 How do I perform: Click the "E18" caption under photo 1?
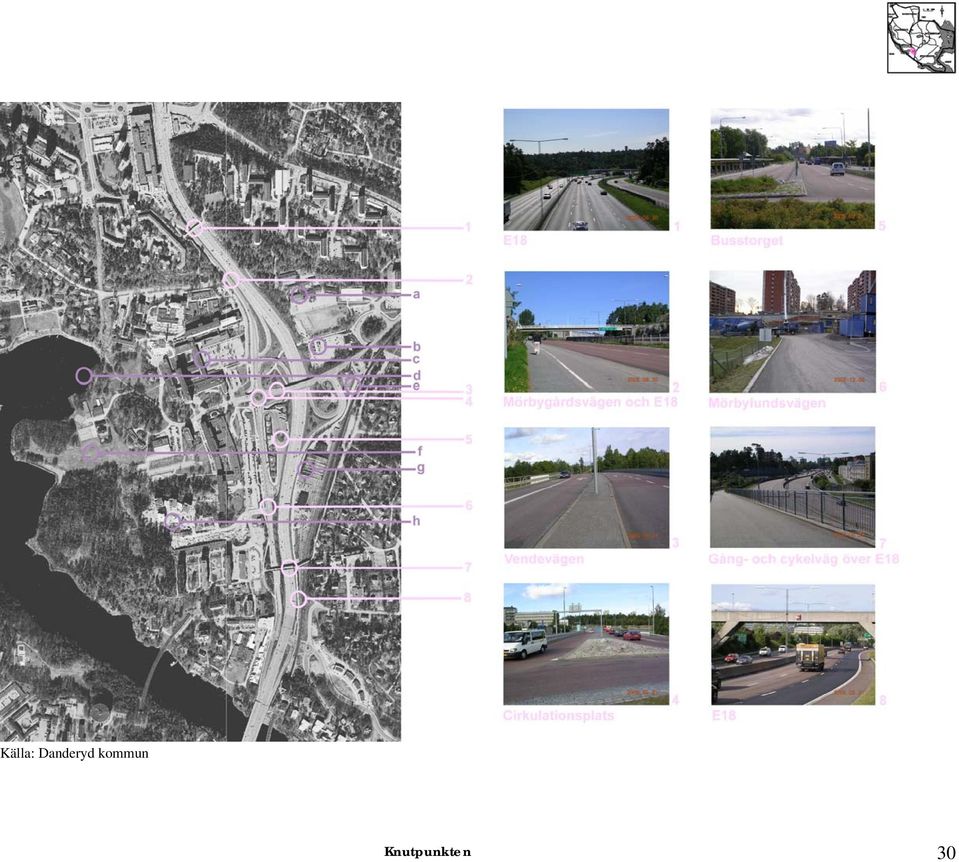515,240
